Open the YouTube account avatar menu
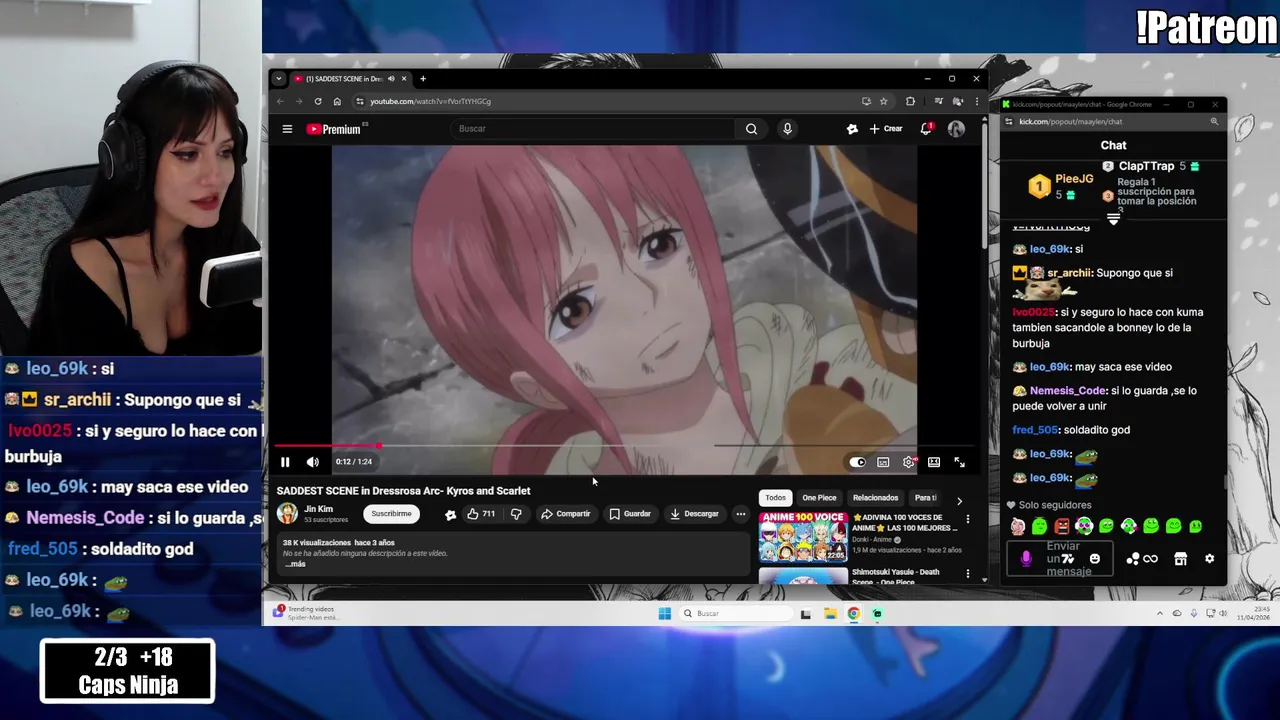 [x=956, y=129]
